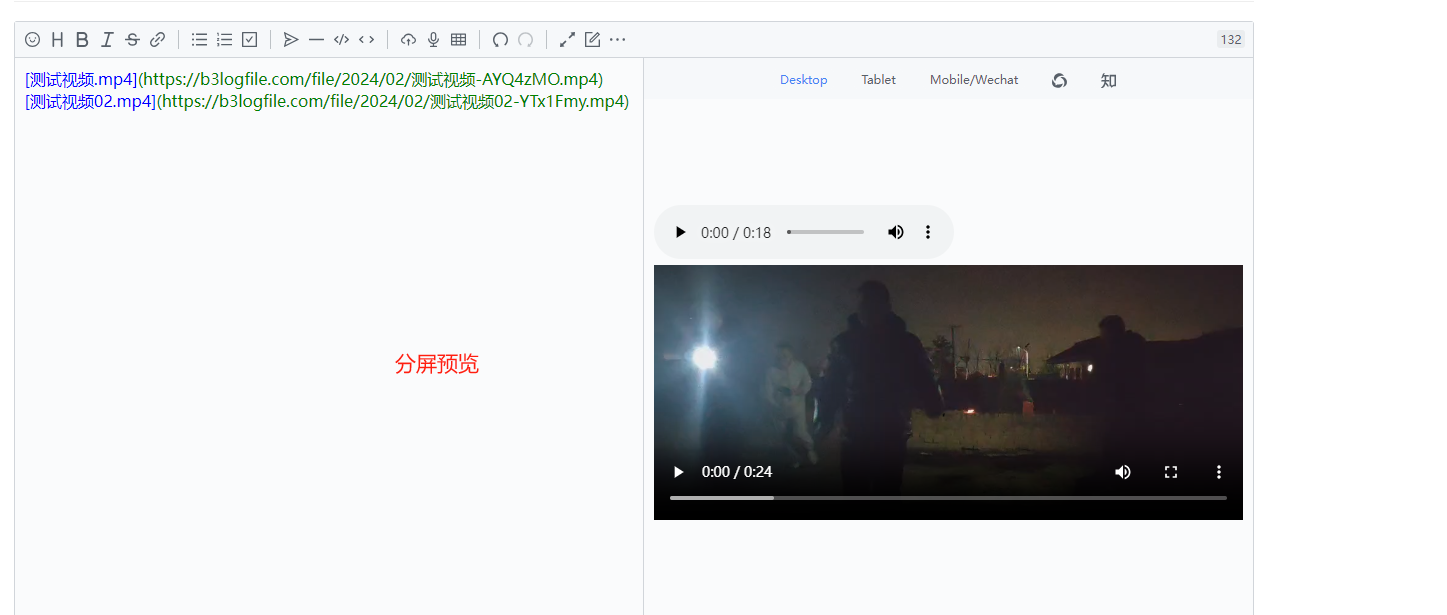Play the 0:24 video
The image size is (1447, 615).
click(x=678, y=472)
